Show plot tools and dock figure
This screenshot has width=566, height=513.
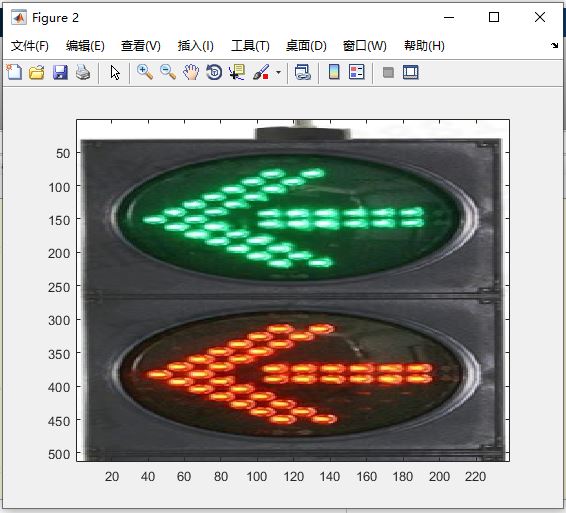tap(411, 72)
